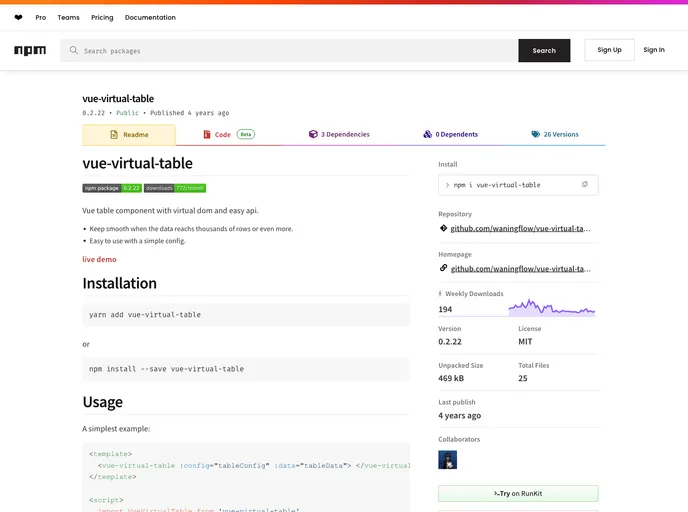This screenshot has width=688, height=512.
Task: Click the Public label under package title
Action: (127, 113)
